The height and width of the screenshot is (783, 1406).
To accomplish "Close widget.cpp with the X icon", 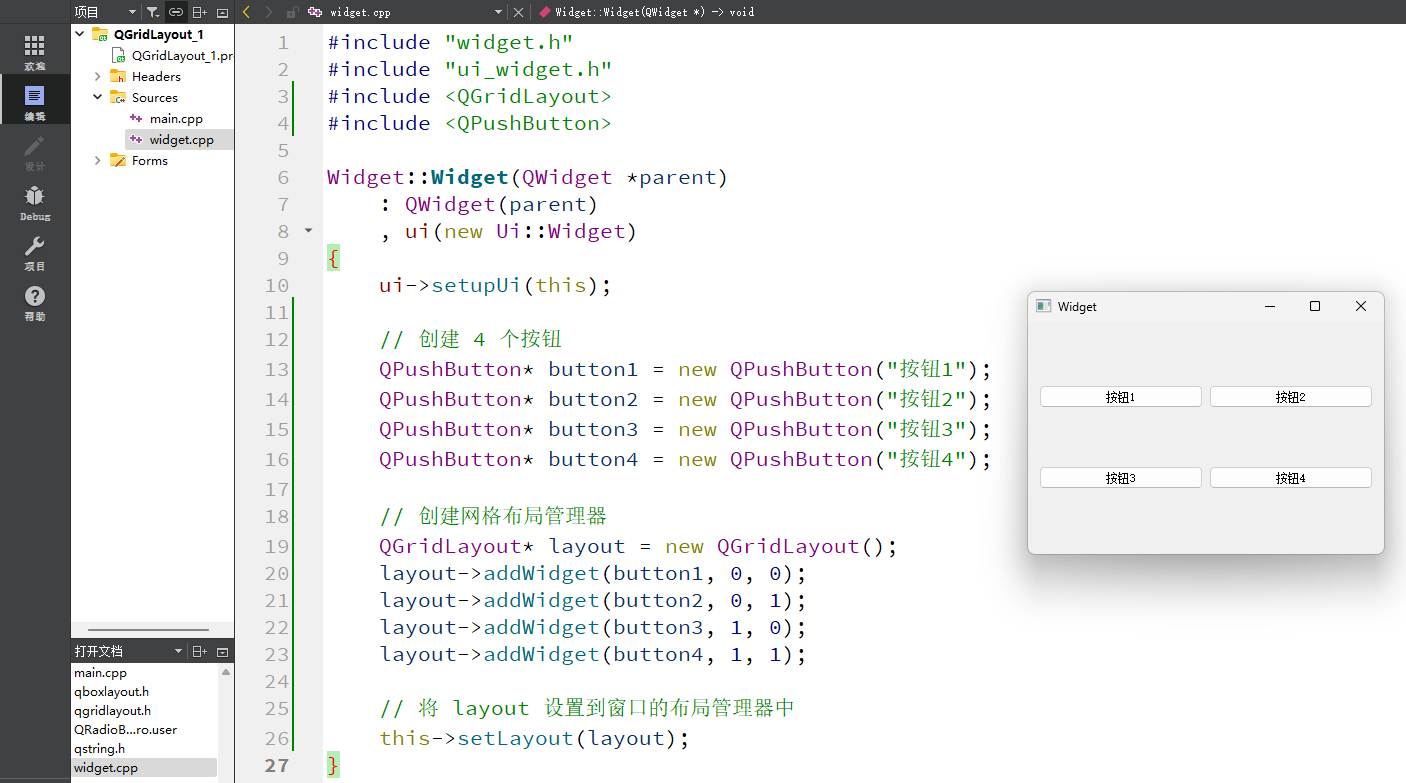I will click(519, 12).
